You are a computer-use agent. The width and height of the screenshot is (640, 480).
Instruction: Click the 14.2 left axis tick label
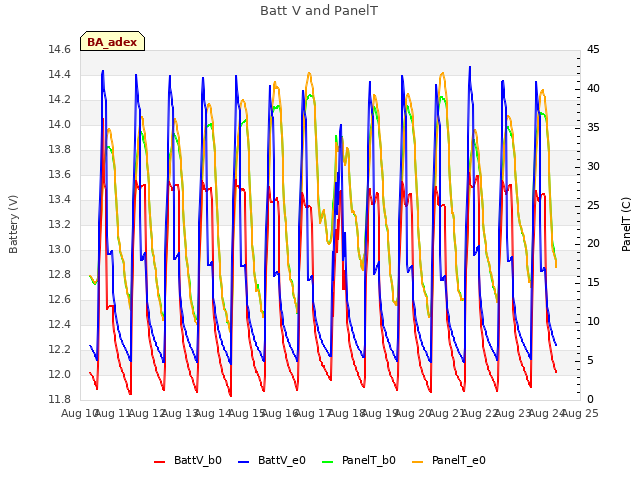(x=59, y=100)
